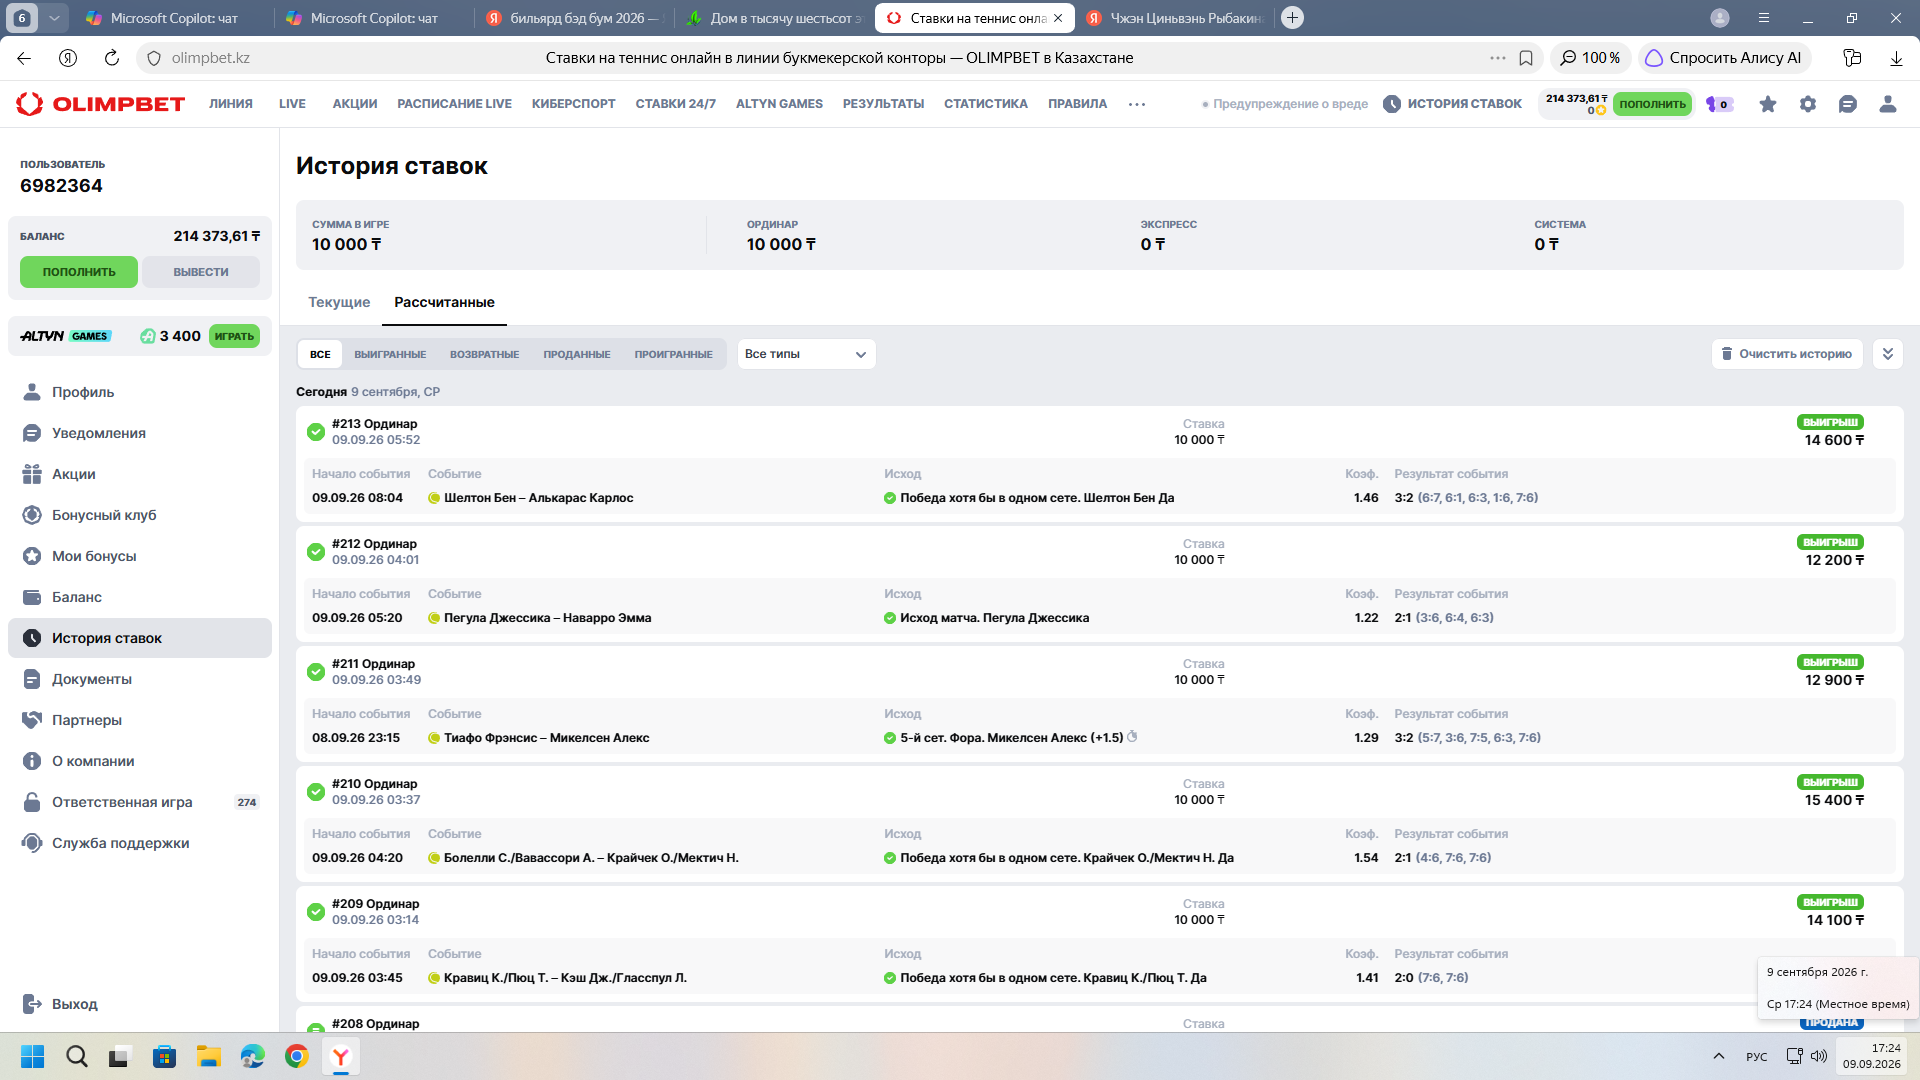Click the OLIMPBET logo
The image size is (1920, 1080).
tap(101, 104)
